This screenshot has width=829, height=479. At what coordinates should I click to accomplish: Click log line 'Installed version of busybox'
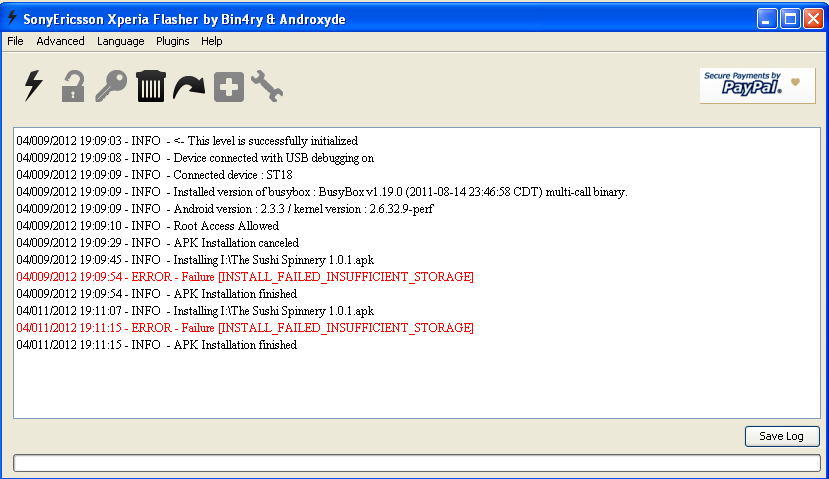coord(322,192)
